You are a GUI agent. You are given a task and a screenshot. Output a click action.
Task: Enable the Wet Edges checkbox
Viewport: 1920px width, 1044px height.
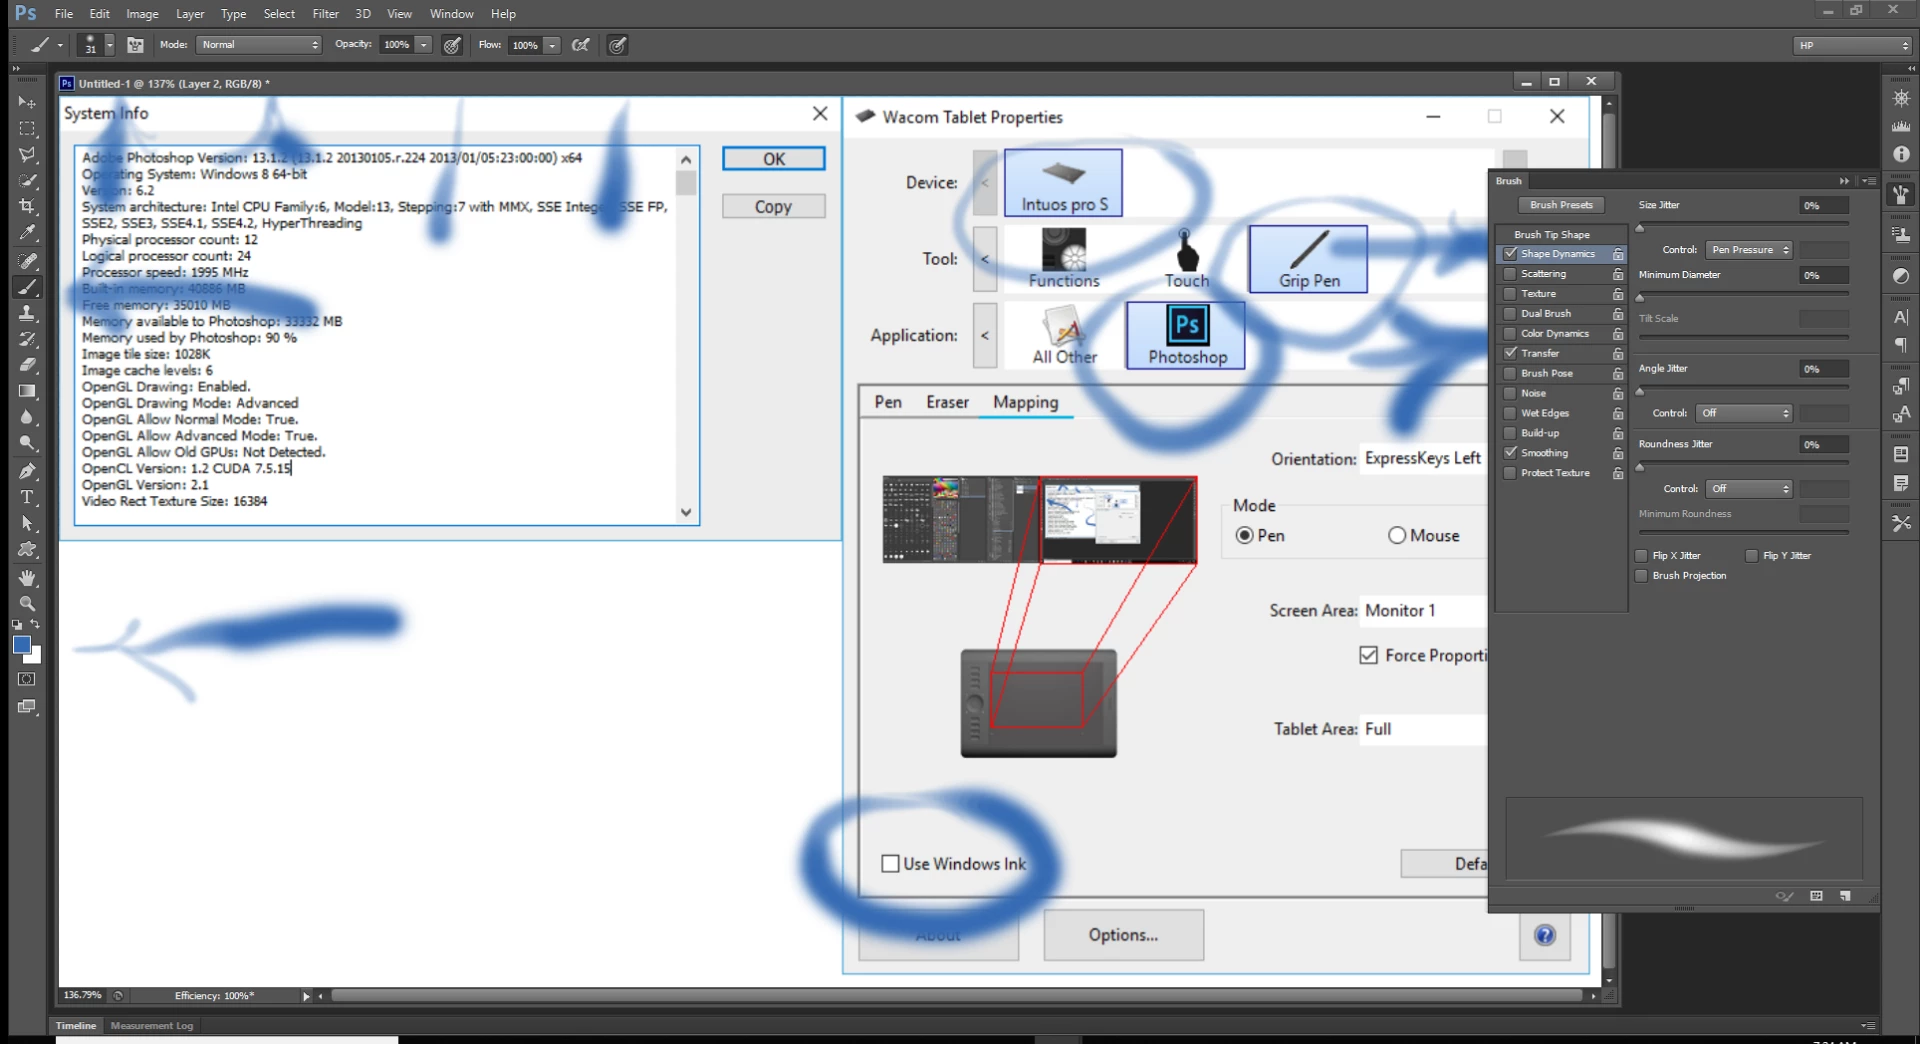[x=1510, y=413]
